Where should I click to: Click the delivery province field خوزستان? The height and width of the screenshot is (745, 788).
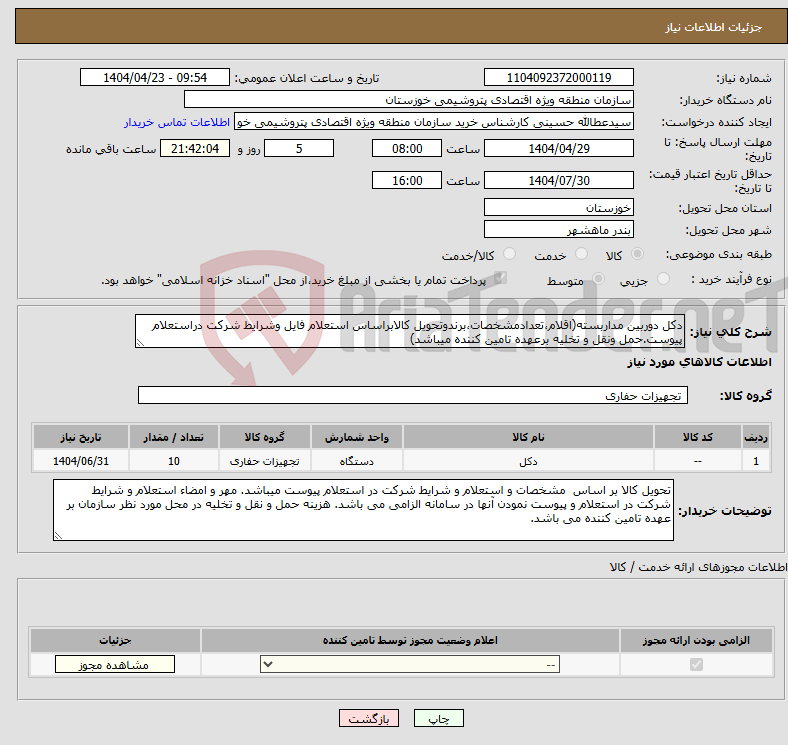pos(558,207)
